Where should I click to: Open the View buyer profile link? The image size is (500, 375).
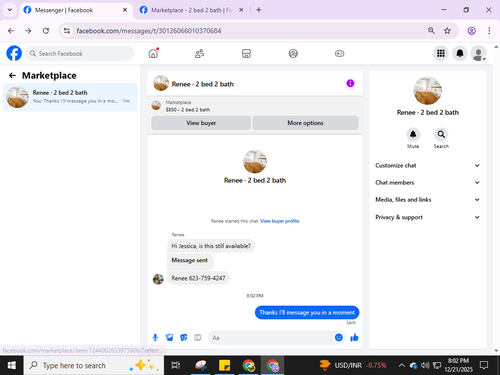pos(280,221)
